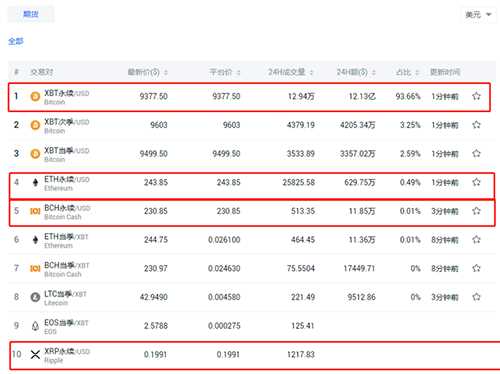Click the Litecoin icon in row 8
Screen dimensions: 500x374
(35, 297)
